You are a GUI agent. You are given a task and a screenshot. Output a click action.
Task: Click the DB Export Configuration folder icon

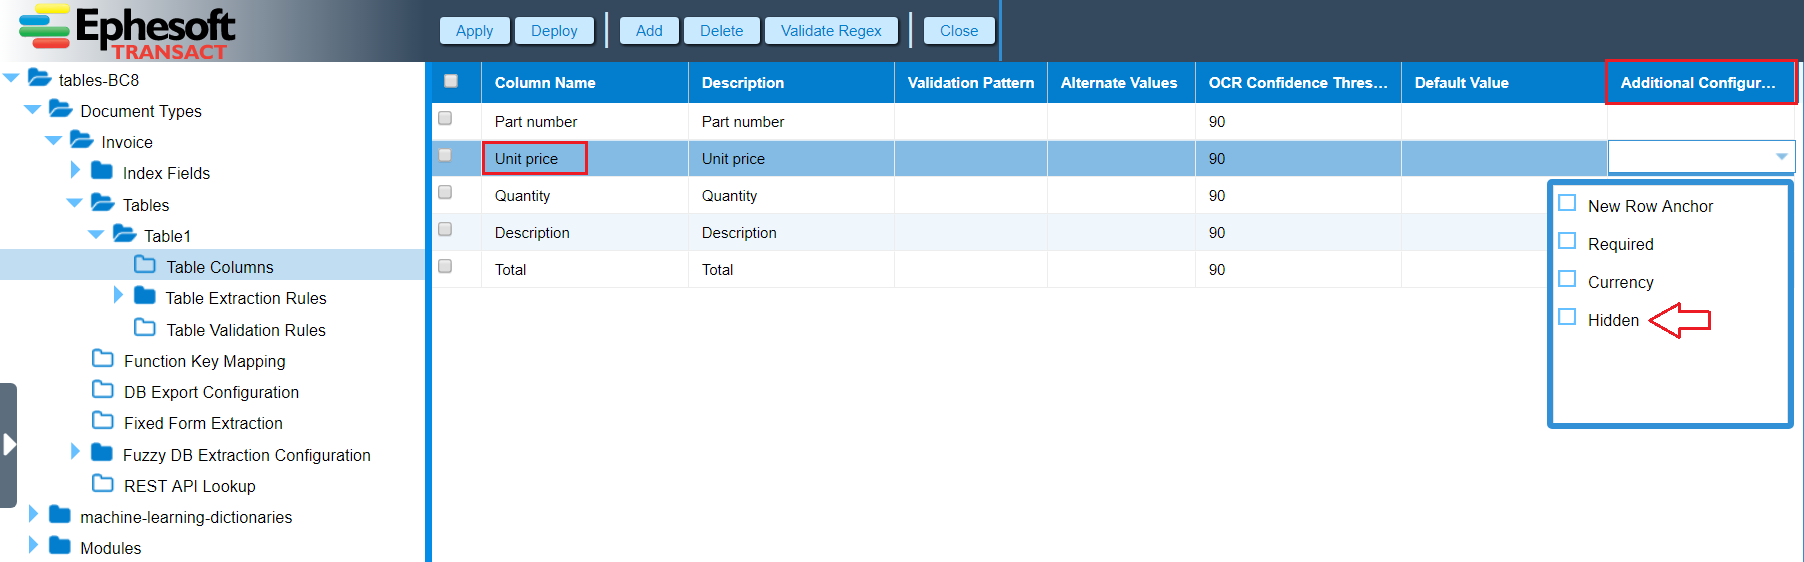pos(103,389)
